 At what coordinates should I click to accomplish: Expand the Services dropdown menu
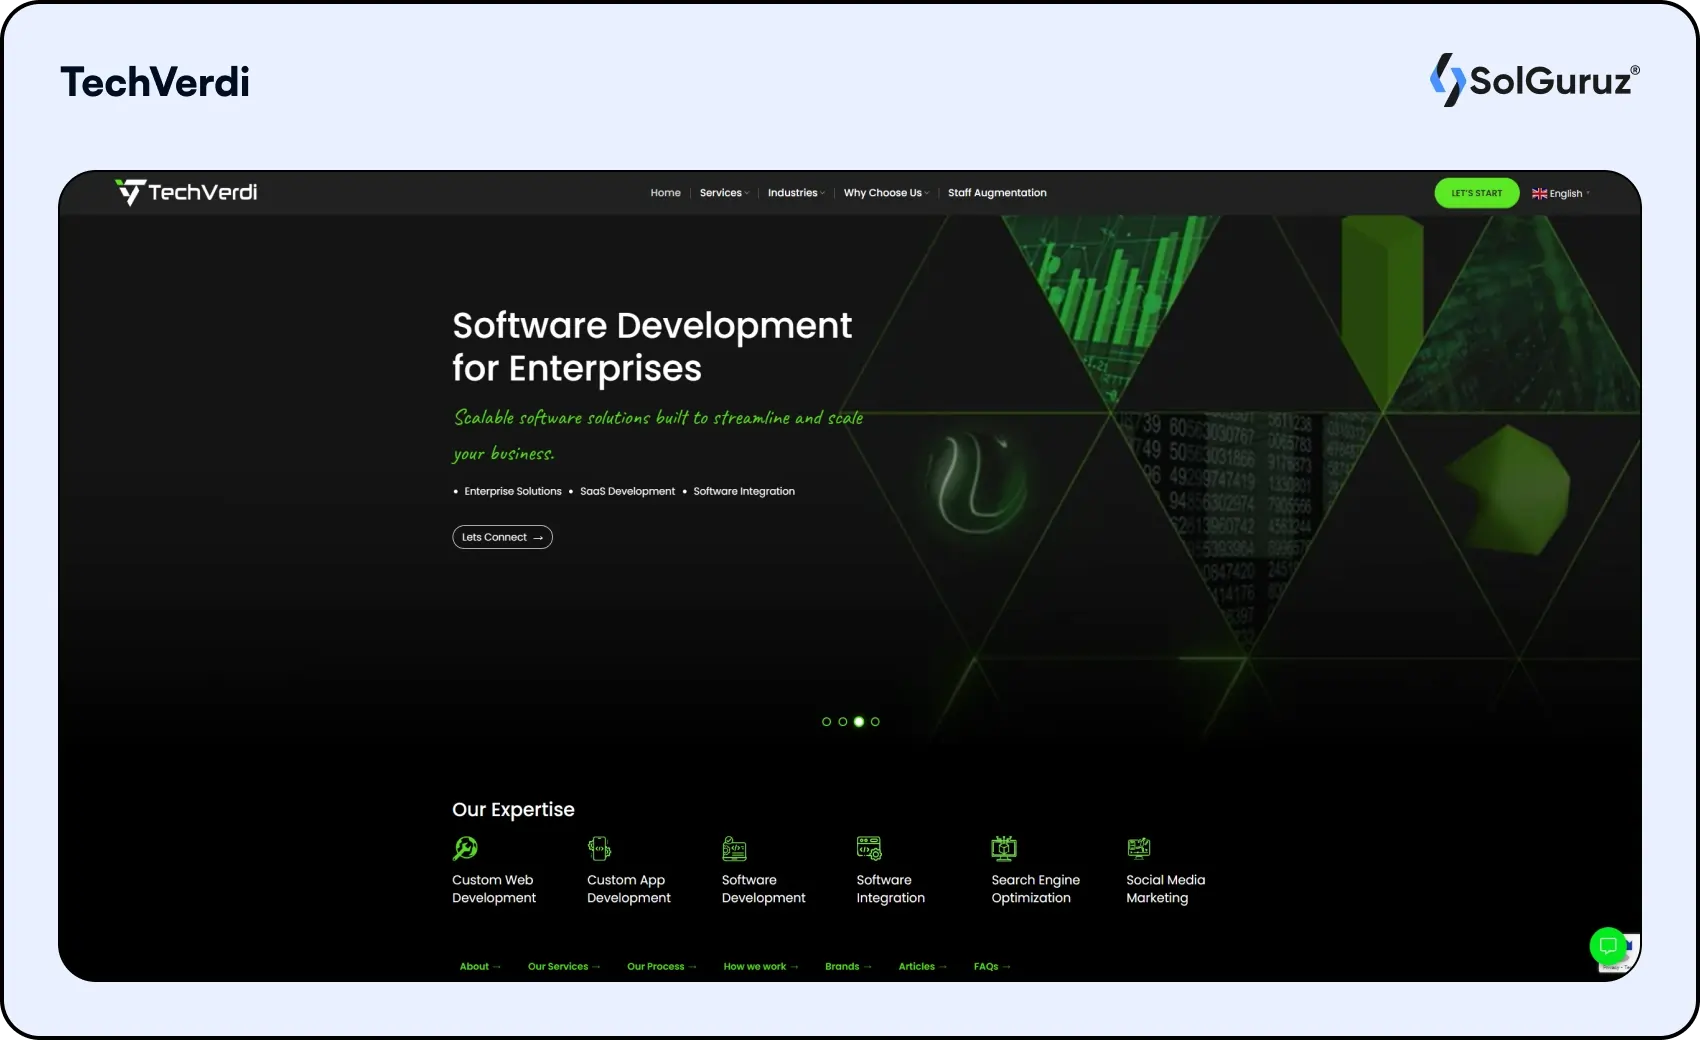coord(723,193)
